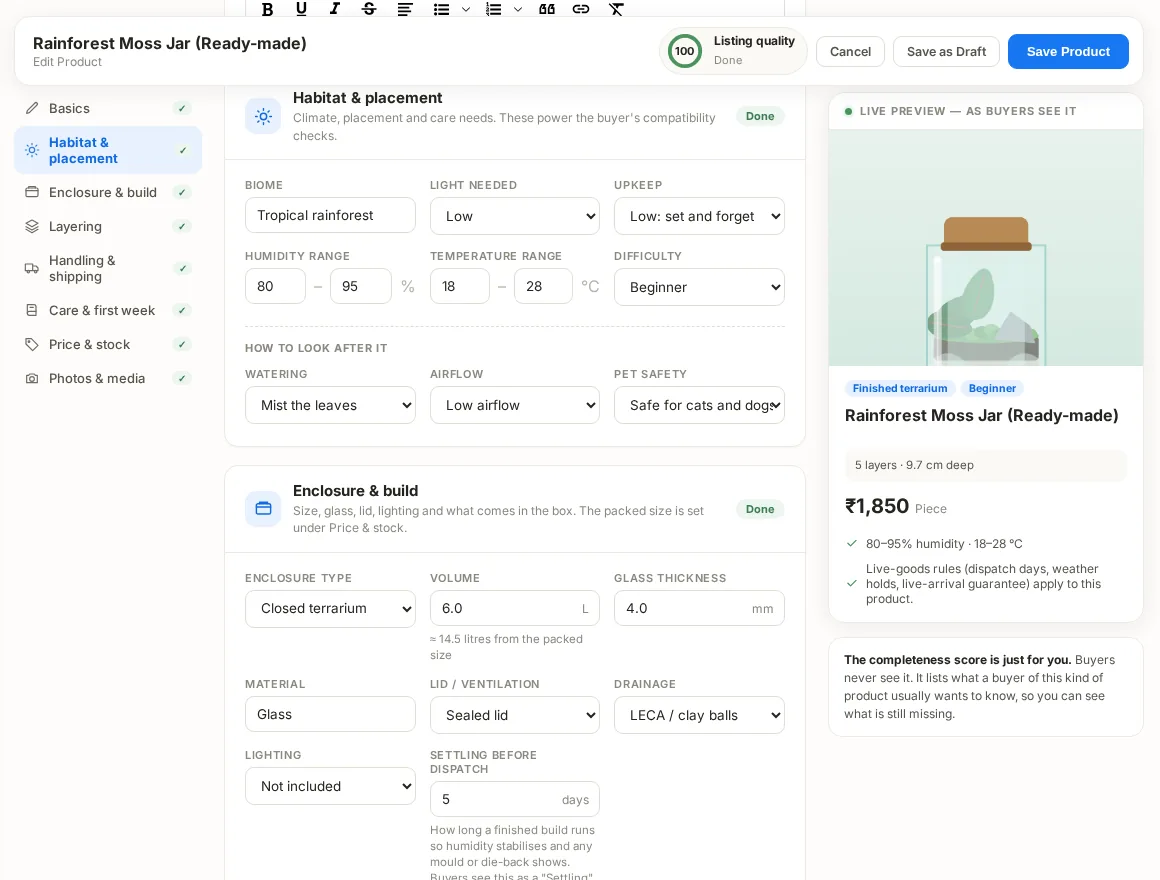Screen dimensions: 1160x880
Task: Click the terrarium preview image
Action: 985,248
